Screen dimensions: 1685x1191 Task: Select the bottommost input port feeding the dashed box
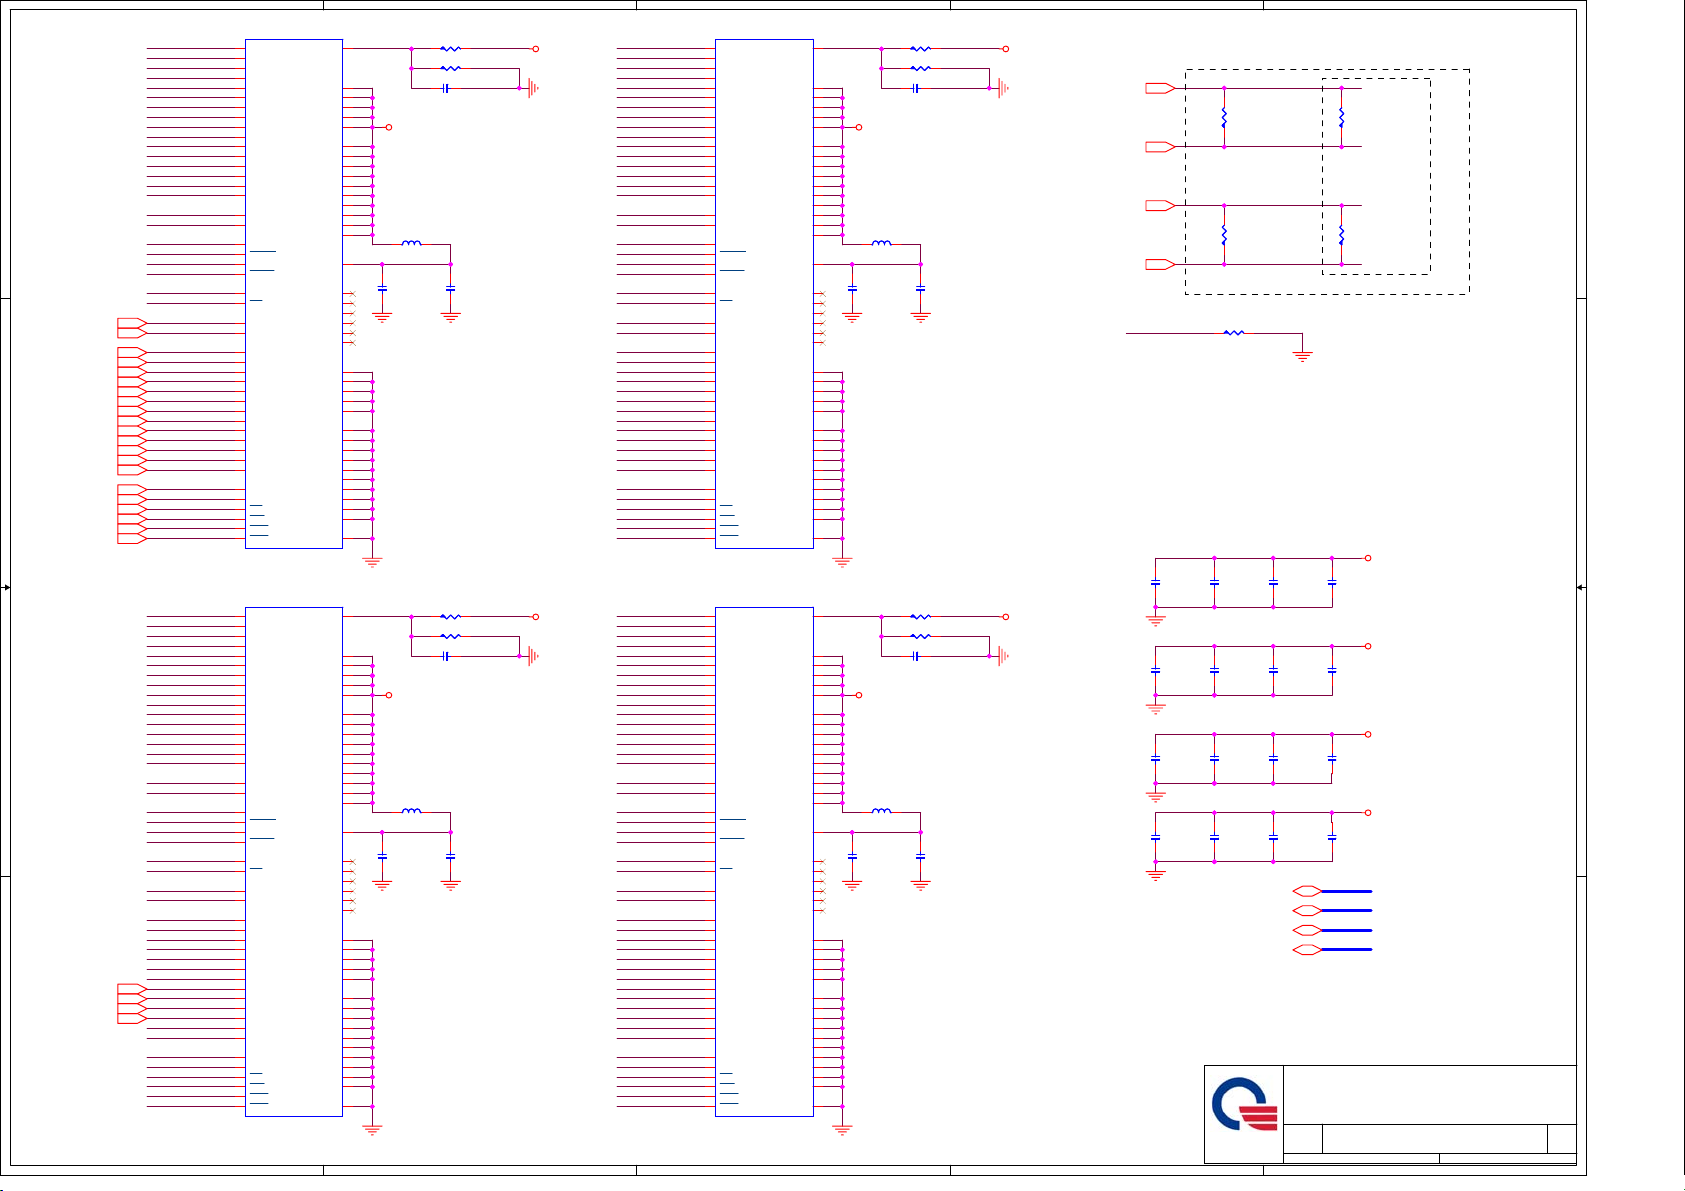(1160, 264)
